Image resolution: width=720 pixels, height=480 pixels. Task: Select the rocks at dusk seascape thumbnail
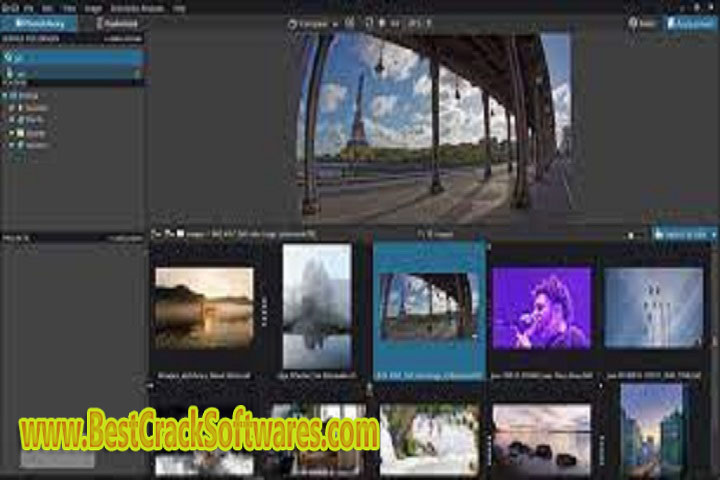541,440
